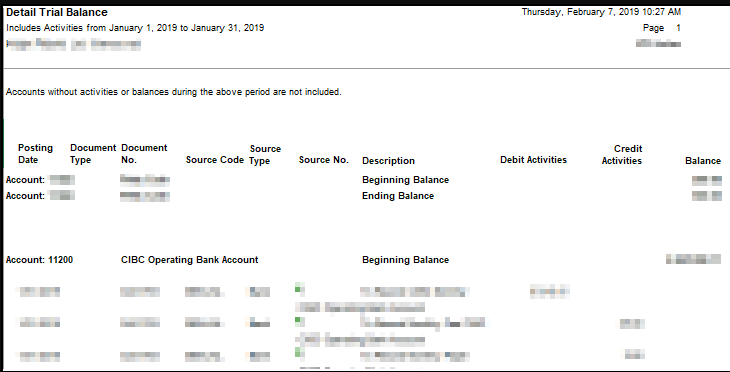Select the Debit Activities column header
730x372 pixels.
pos(533,160)
